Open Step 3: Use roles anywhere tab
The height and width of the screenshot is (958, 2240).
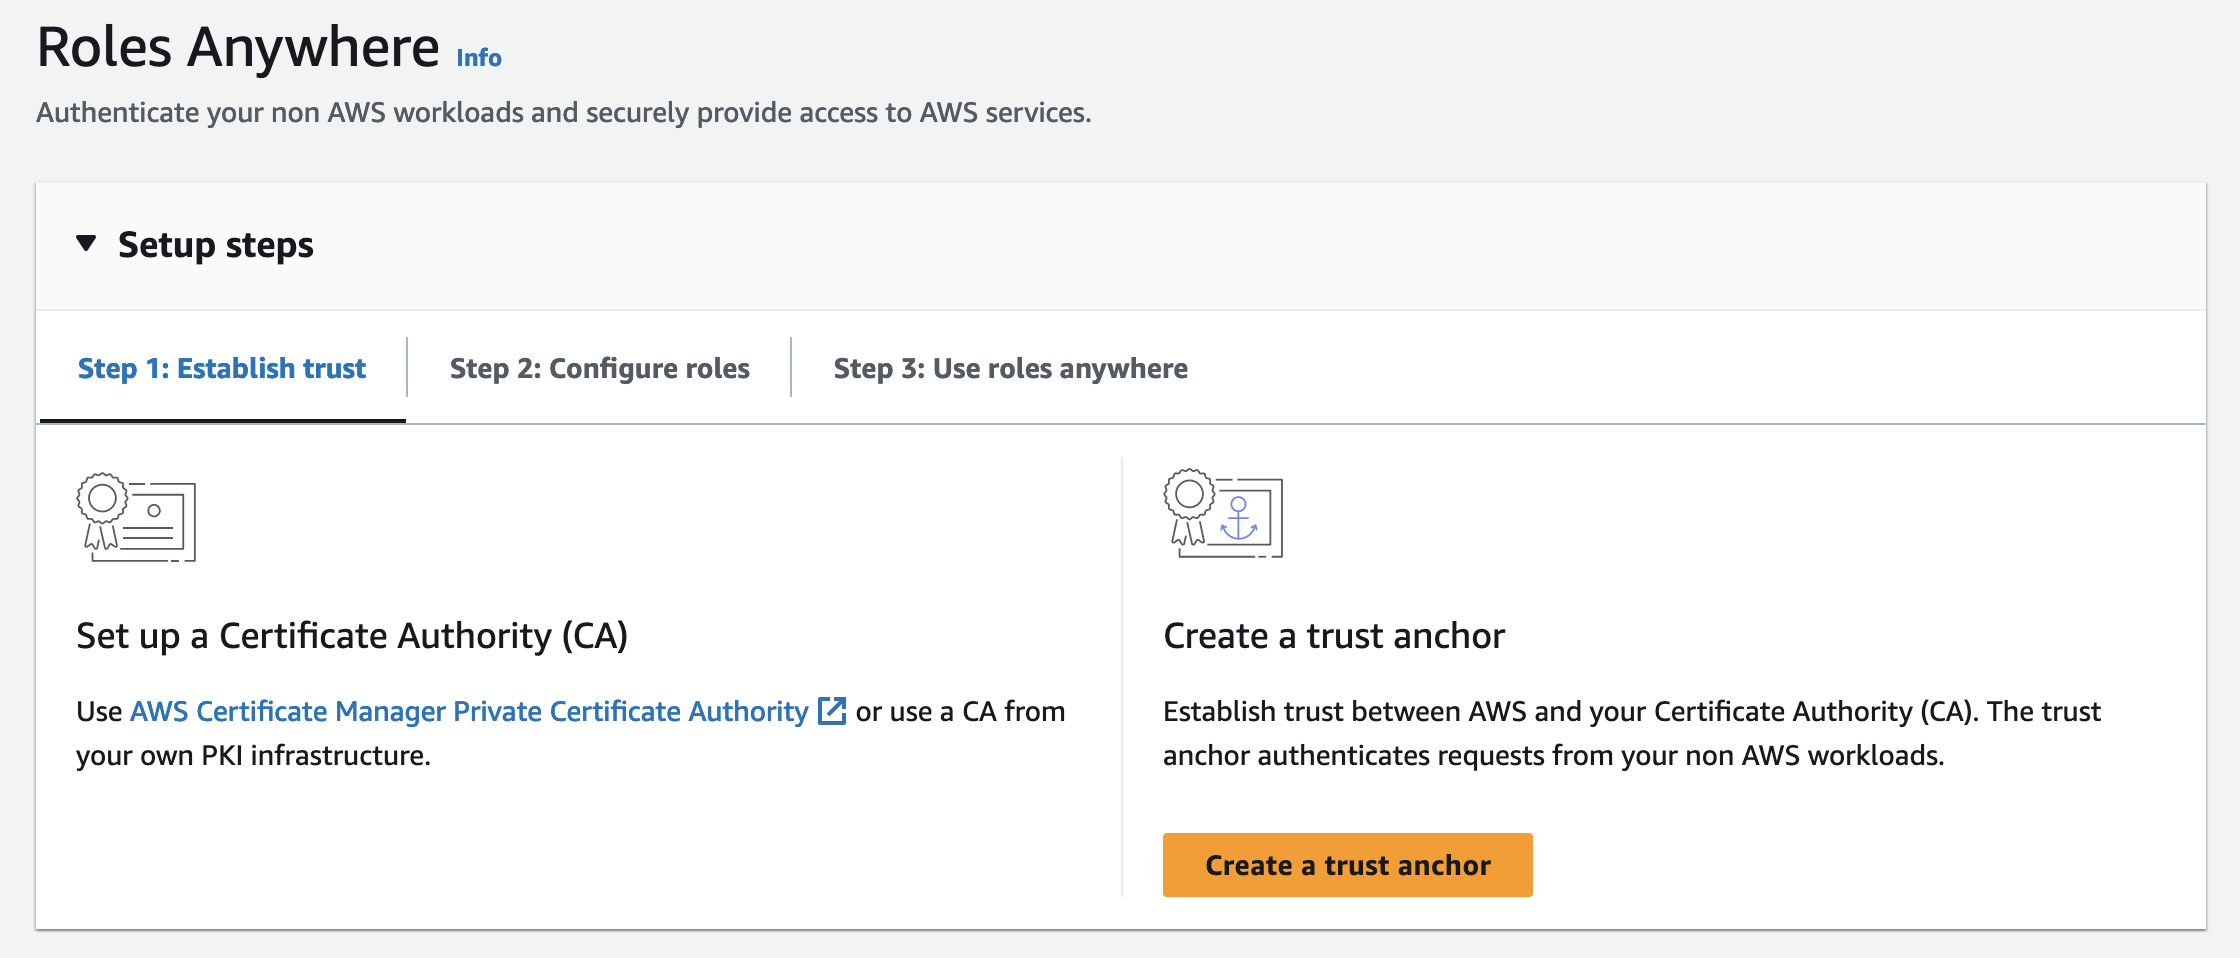pyautogui.click(x=1010, y=368)
